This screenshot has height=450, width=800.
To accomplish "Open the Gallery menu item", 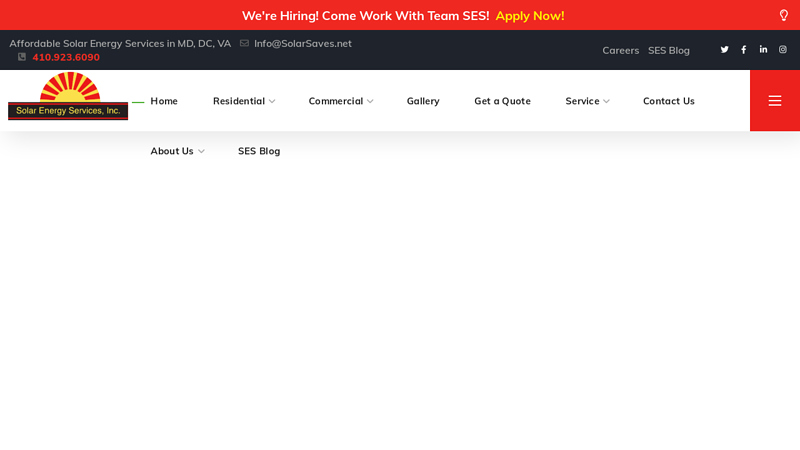I will tap(423, 101).
